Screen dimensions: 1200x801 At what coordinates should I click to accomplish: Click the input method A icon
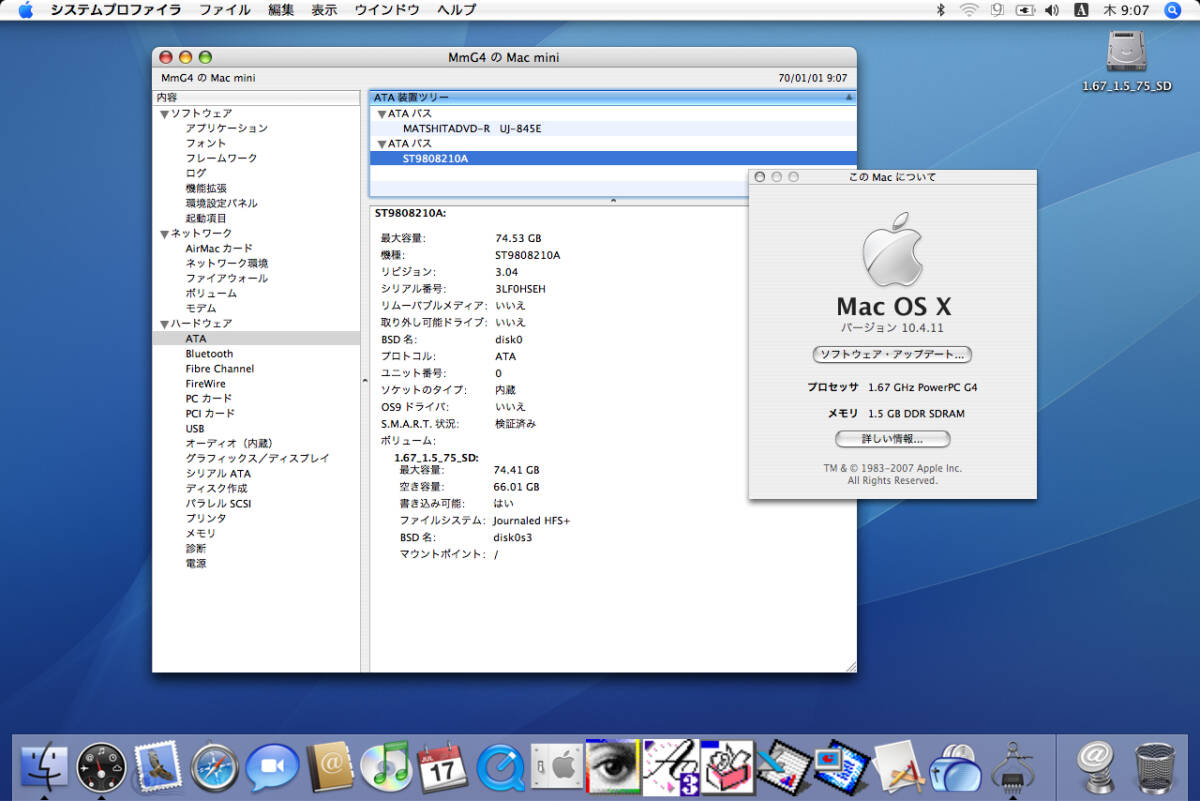pyautogui.click(x=1081, y=10)
